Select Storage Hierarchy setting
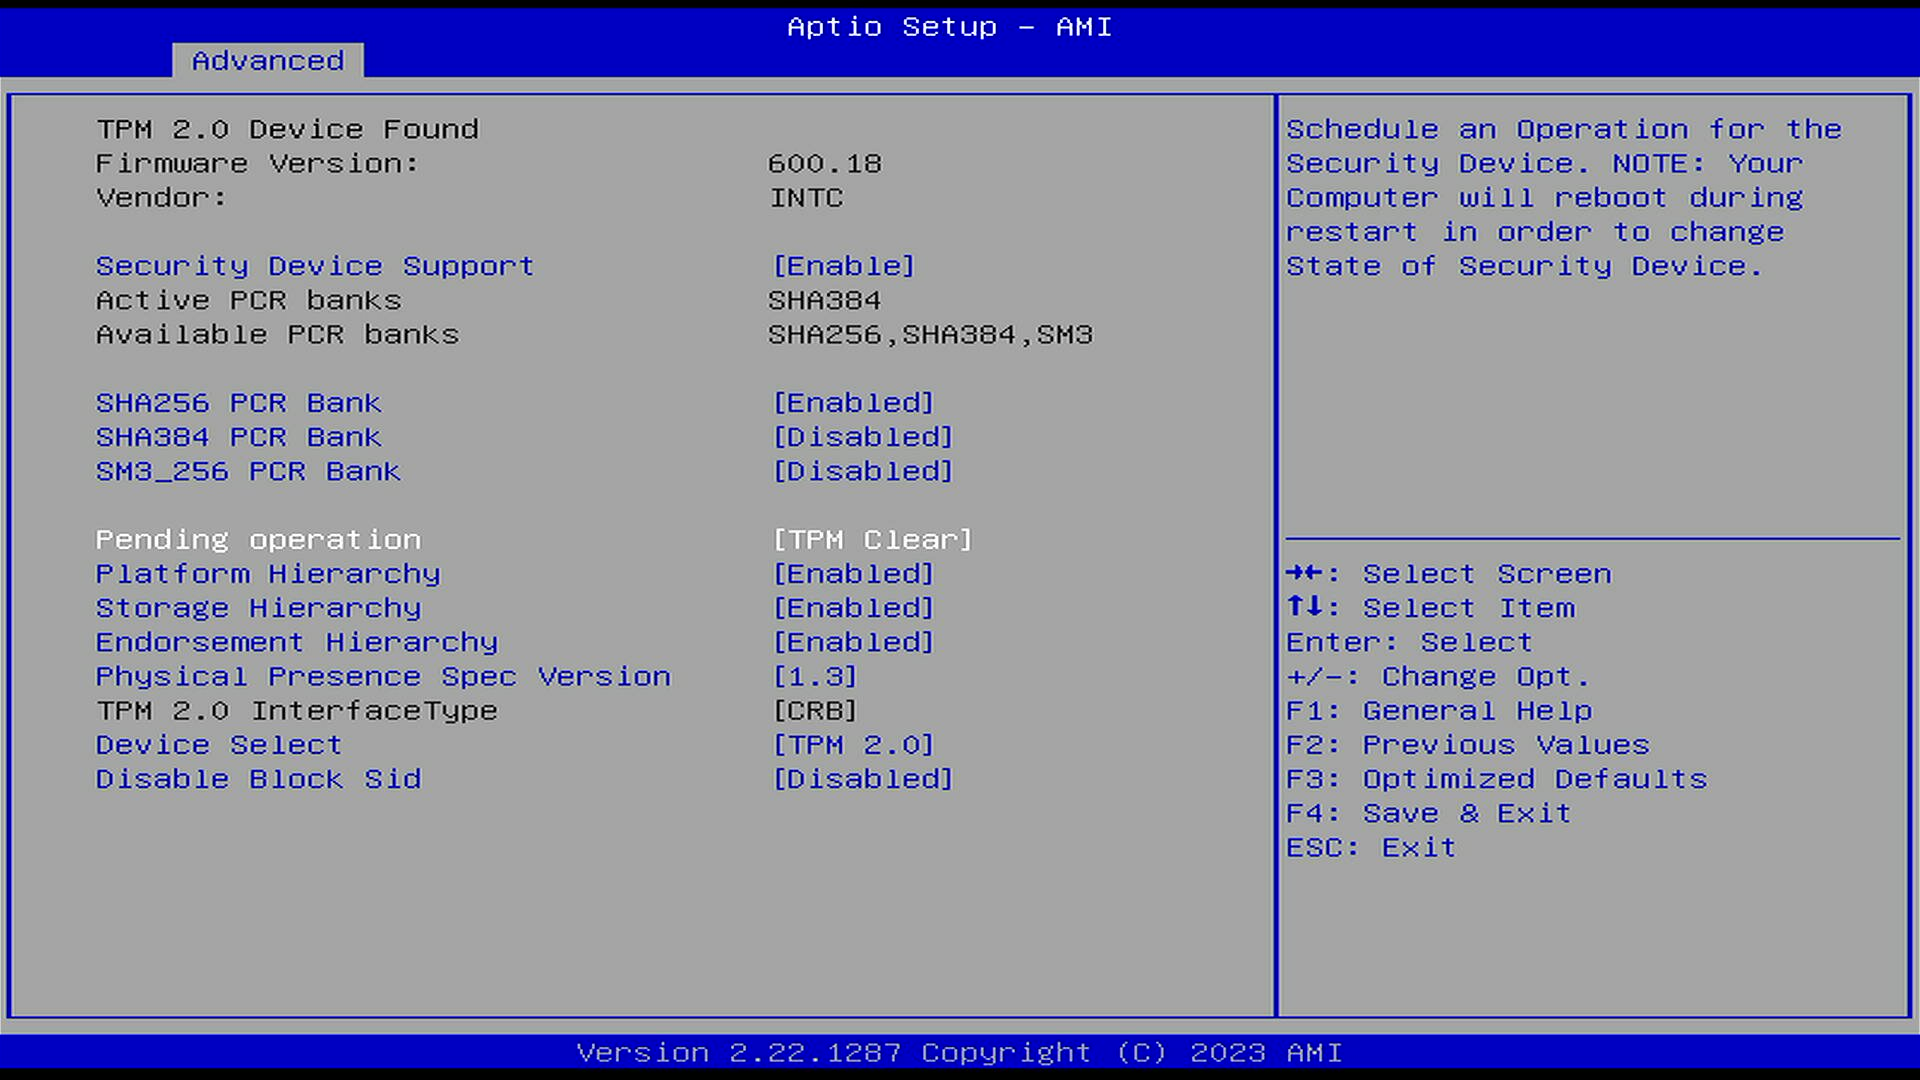The height and width of the screenshot is (1080, 1920). pos(258,608)
